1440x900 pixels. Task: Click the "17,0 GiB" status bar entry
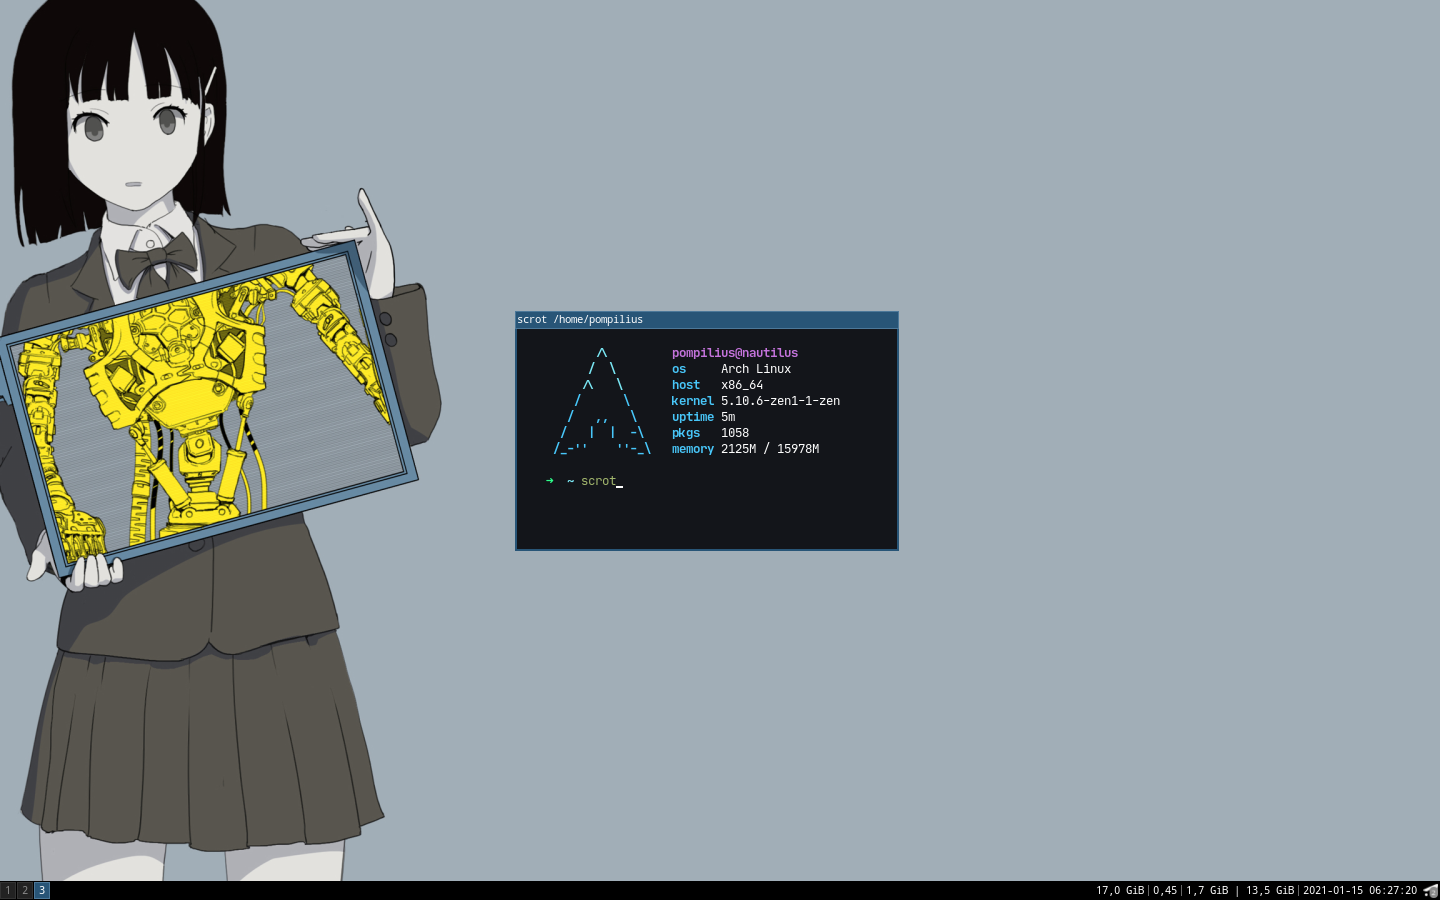point(1120,890)
